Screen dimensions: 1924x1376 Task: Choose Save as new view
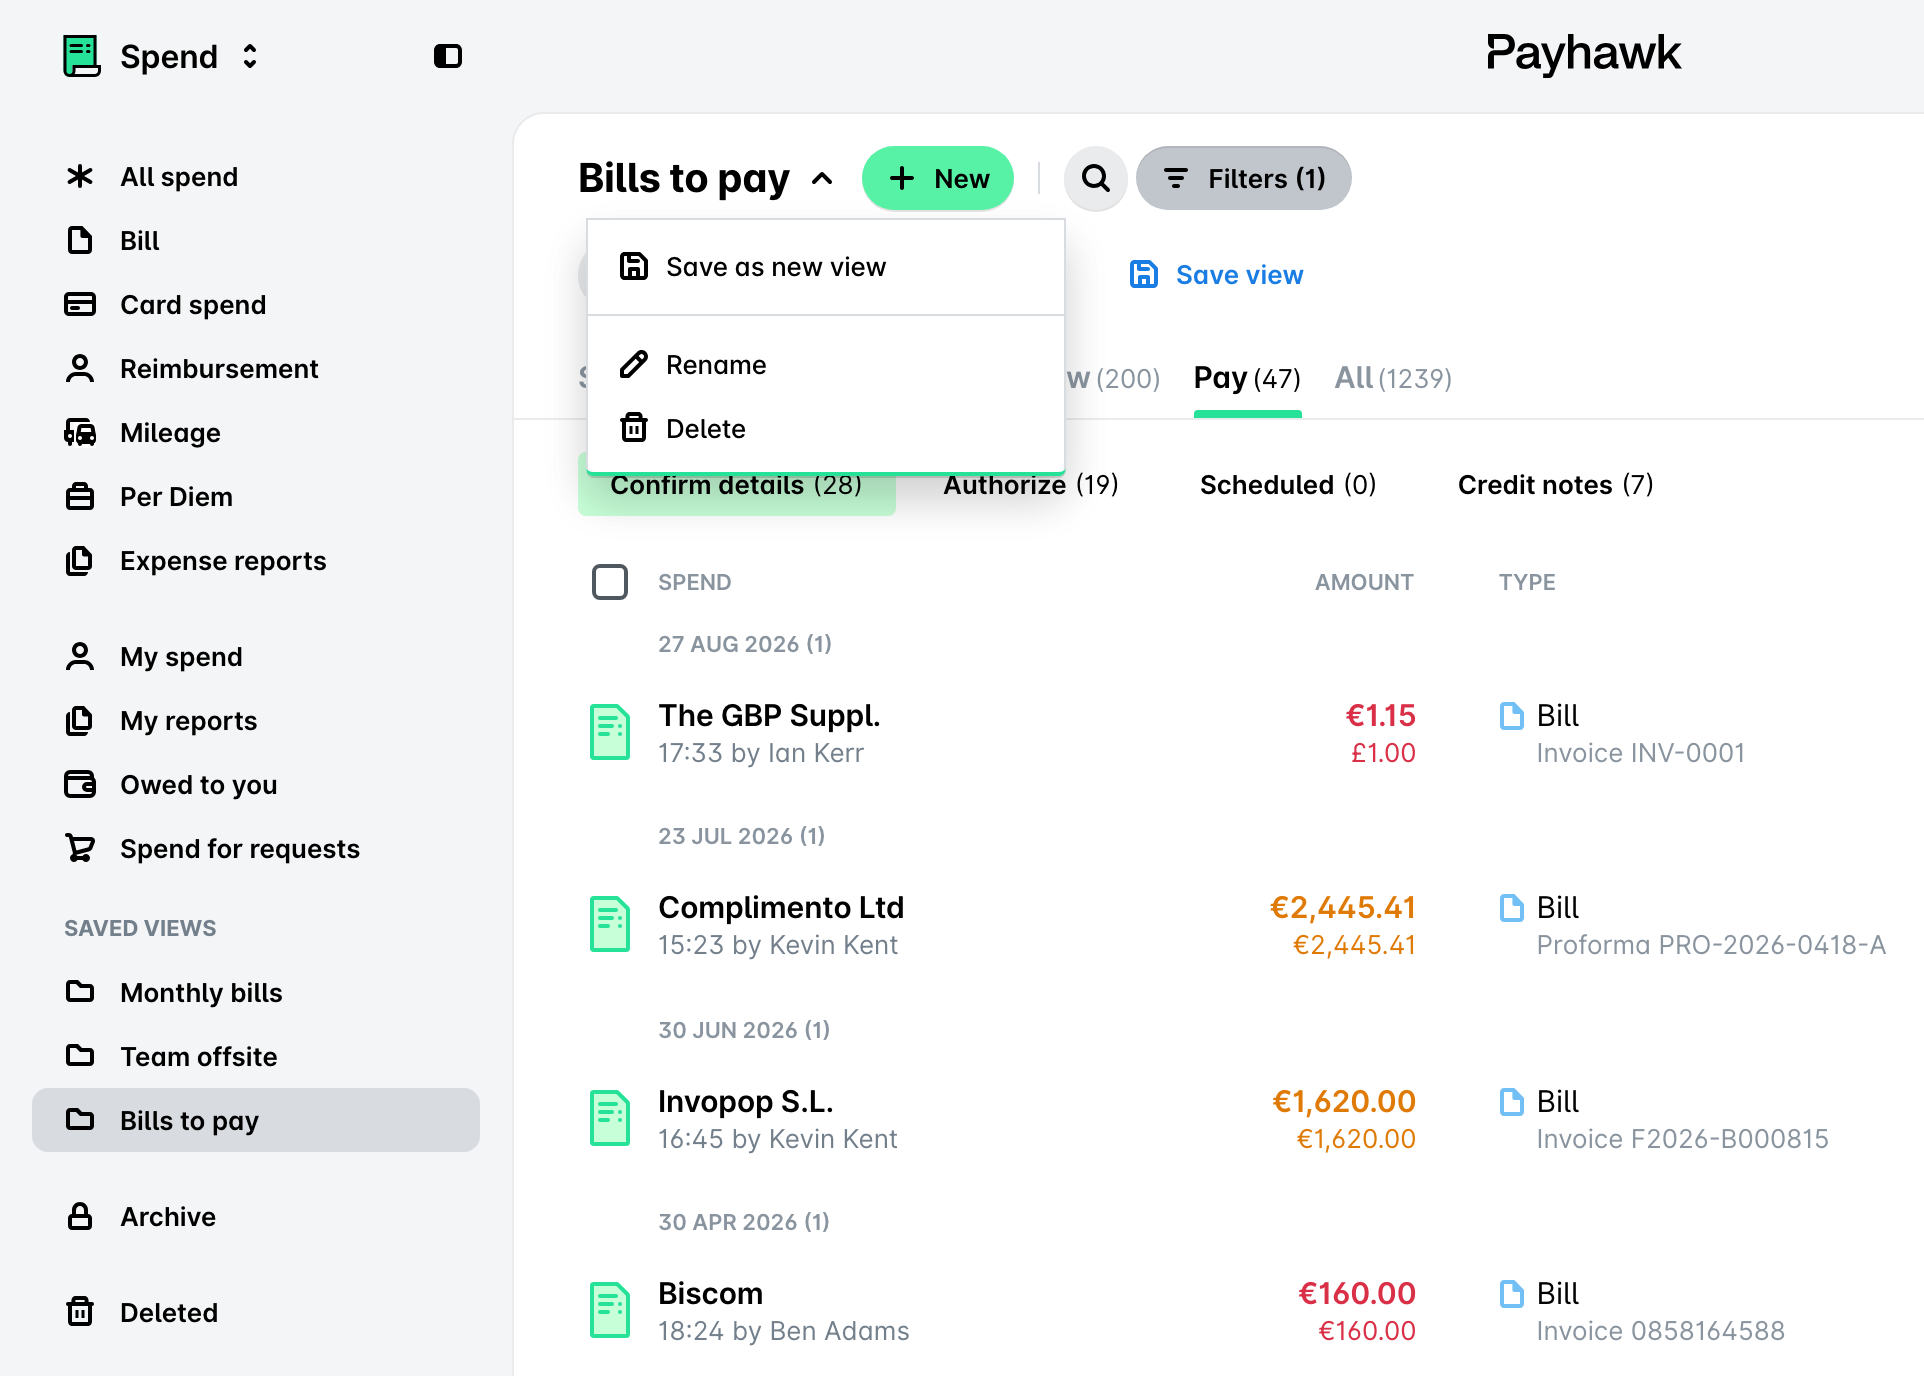click(x=826, y=267)
